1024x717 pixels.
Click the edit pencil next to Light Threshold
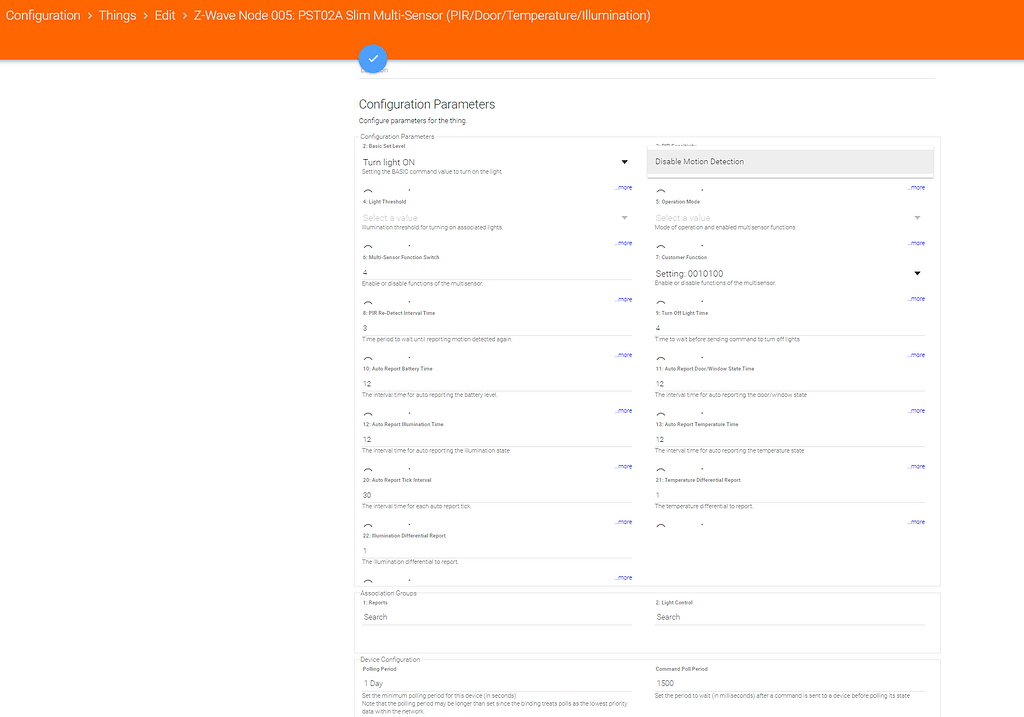click(x=410, y=244)
